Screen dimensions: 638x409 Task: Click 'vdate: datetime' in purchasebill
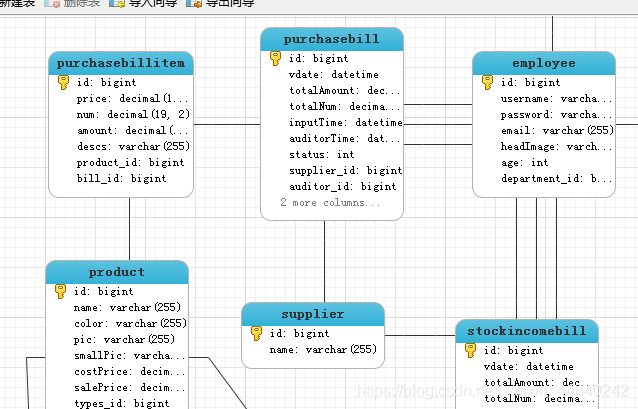334,74
